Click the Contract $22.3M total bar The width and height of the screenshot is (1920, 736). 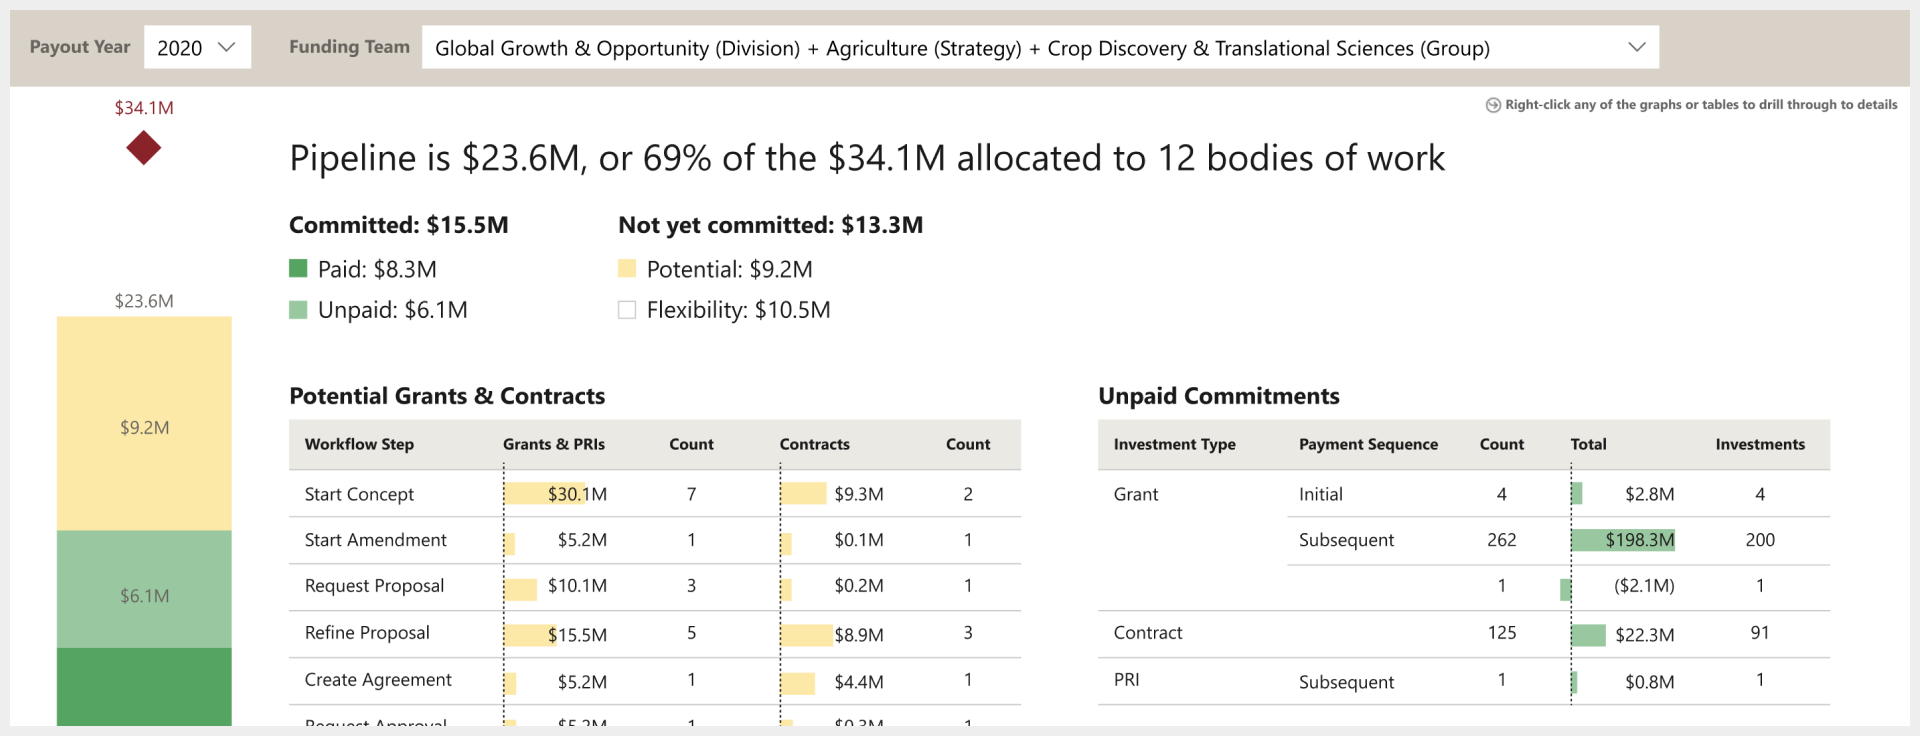[x=1588, y=635]
